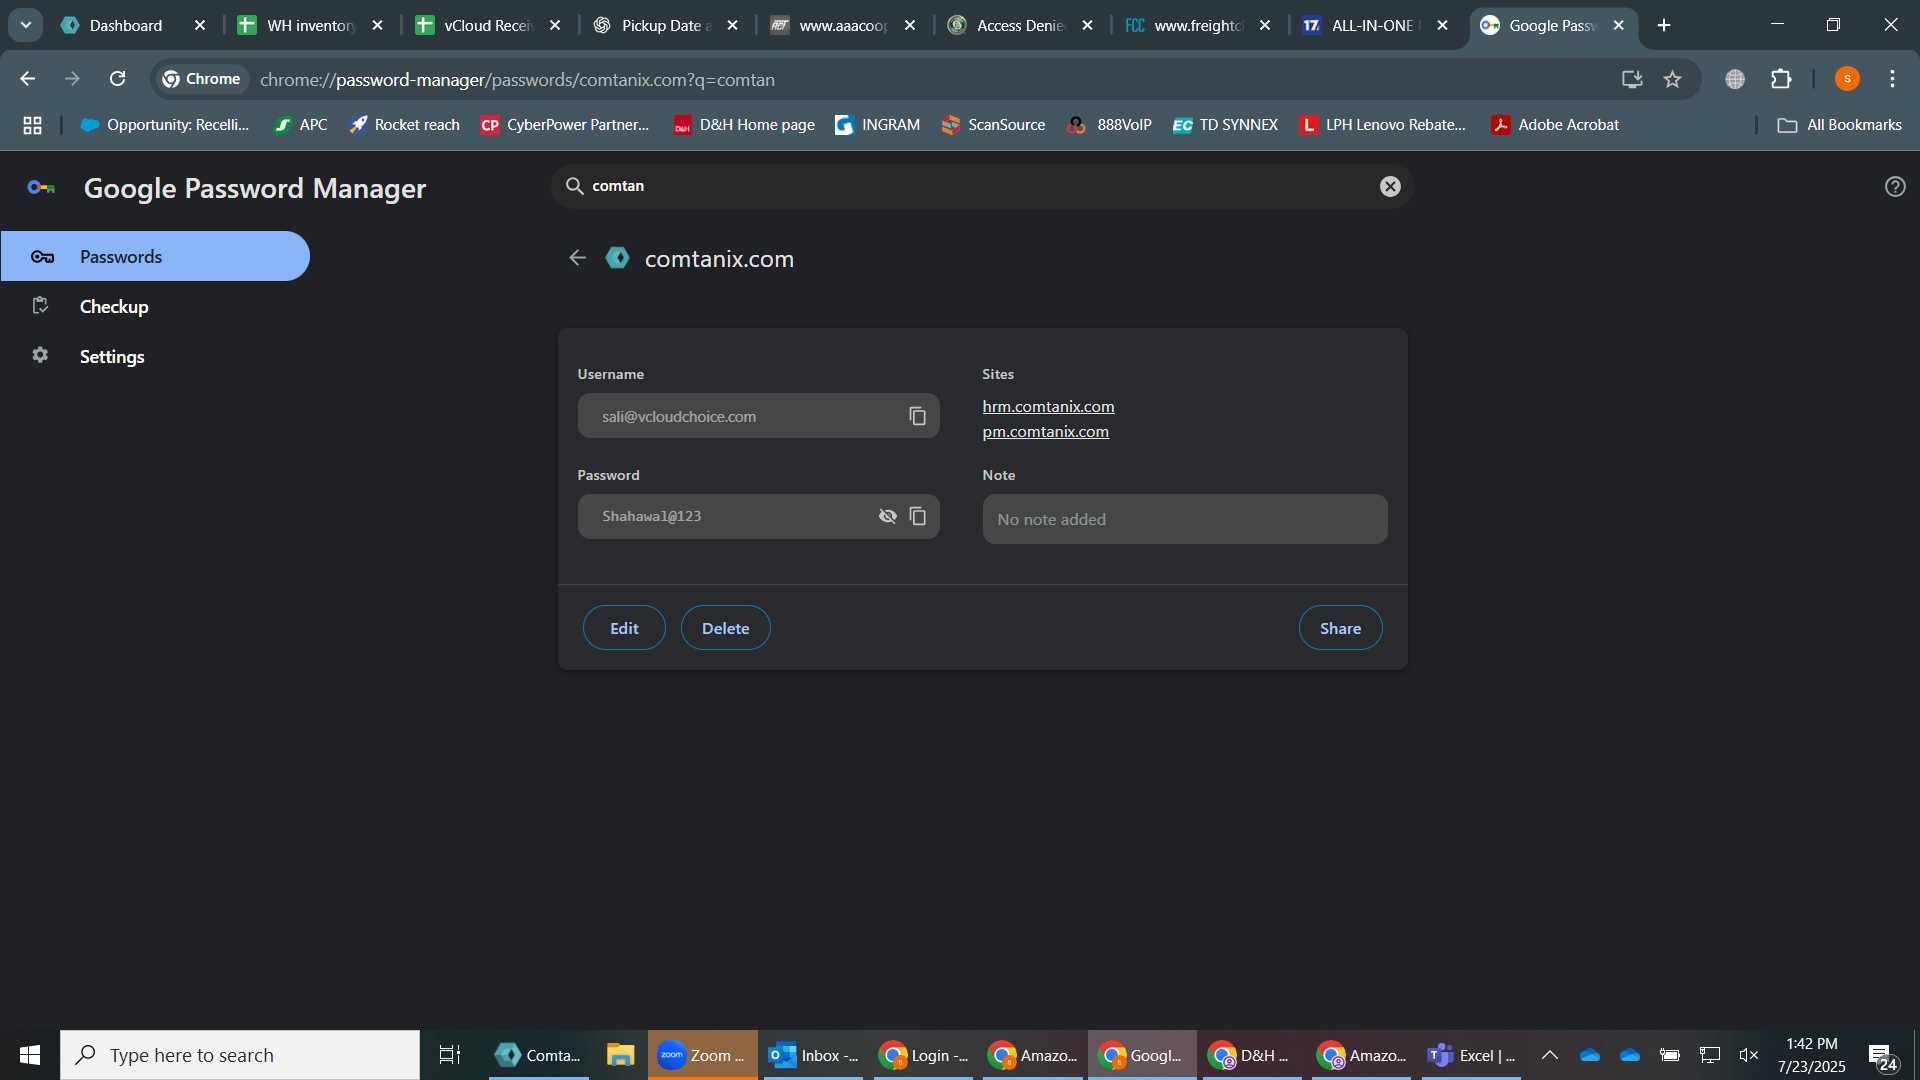Open the apps grid bookmark icon
This screenshot has width=1920, height=1080.
[32, 125]
